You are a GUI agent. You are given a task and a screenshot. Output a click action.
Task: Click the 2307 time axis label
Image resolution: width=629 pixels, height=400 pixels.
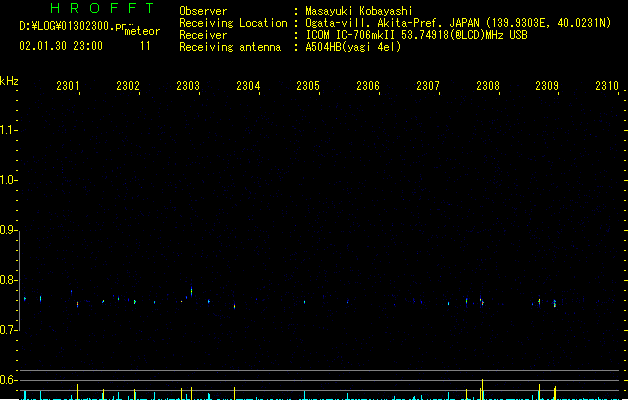click(428, 85)
